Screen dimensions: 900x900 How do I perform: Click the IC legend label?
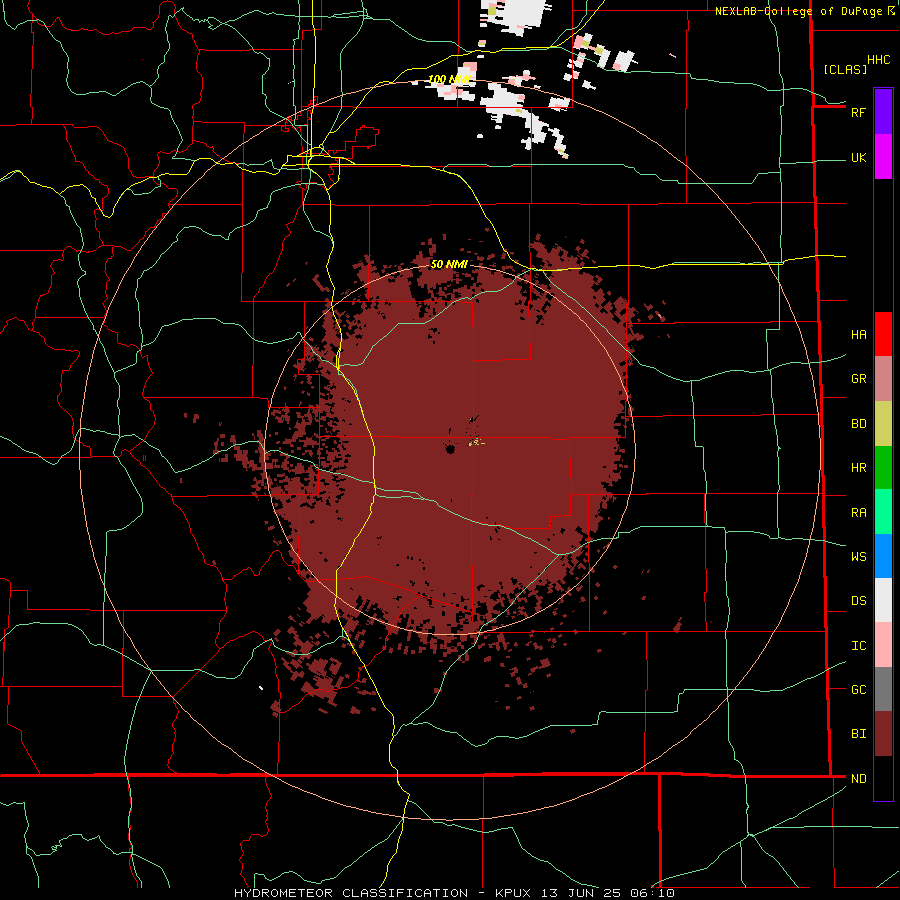[x=858, y=646]
